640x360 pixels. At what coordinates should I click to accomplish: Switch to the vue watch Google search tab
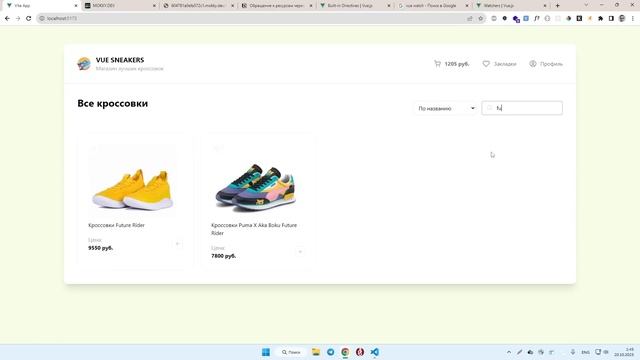(433, 6)
